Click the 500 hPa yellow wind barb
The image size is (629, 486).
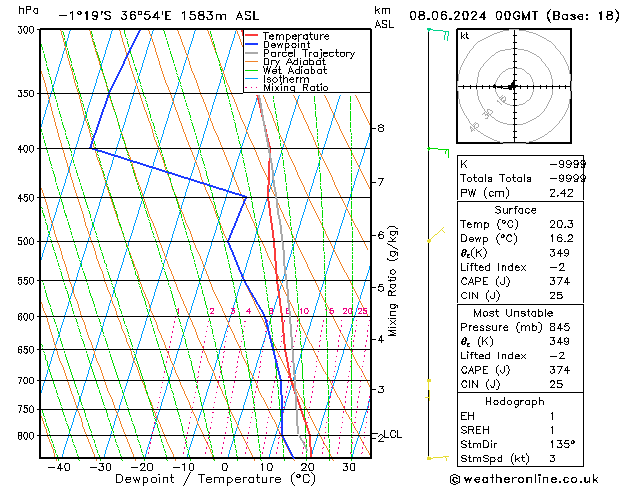[436, 235]
